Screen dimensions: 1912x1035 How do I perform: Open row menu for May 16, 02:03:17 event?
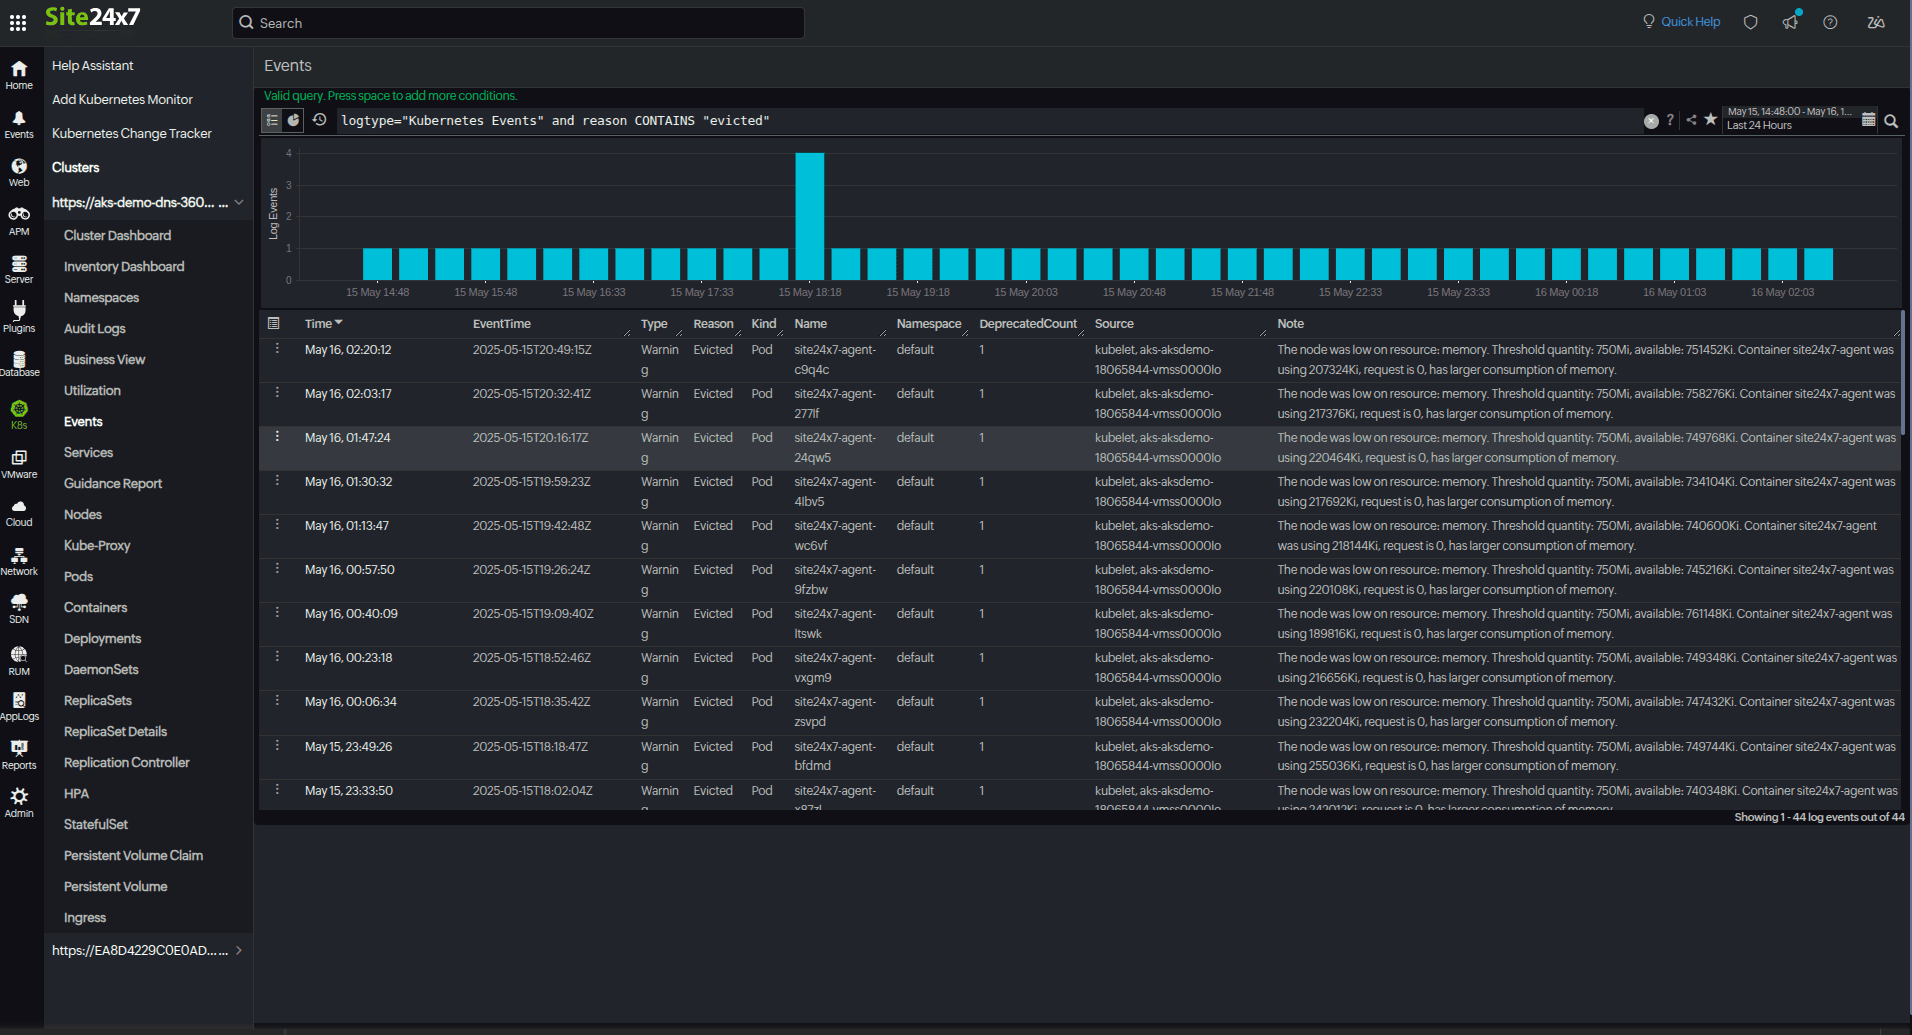tap(277, 393)
